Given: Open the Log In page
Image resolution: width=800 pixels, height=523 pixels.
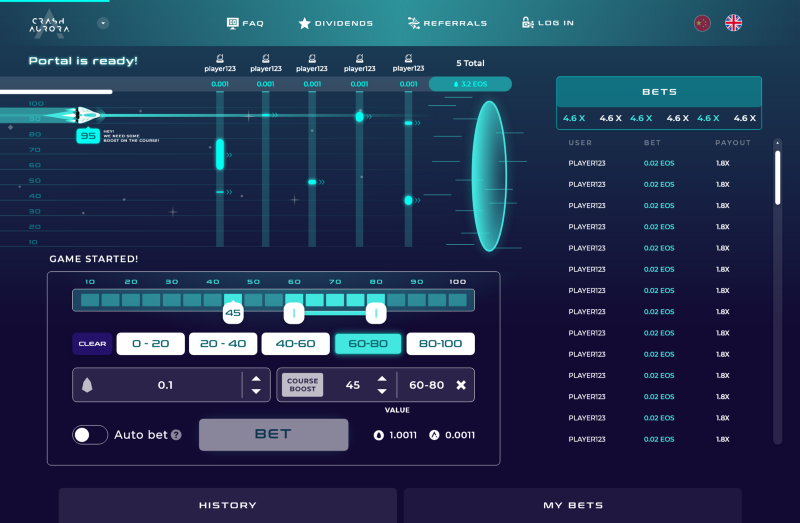Looking at the screenshot, I should pyautogui.click(x=547, y=22).
